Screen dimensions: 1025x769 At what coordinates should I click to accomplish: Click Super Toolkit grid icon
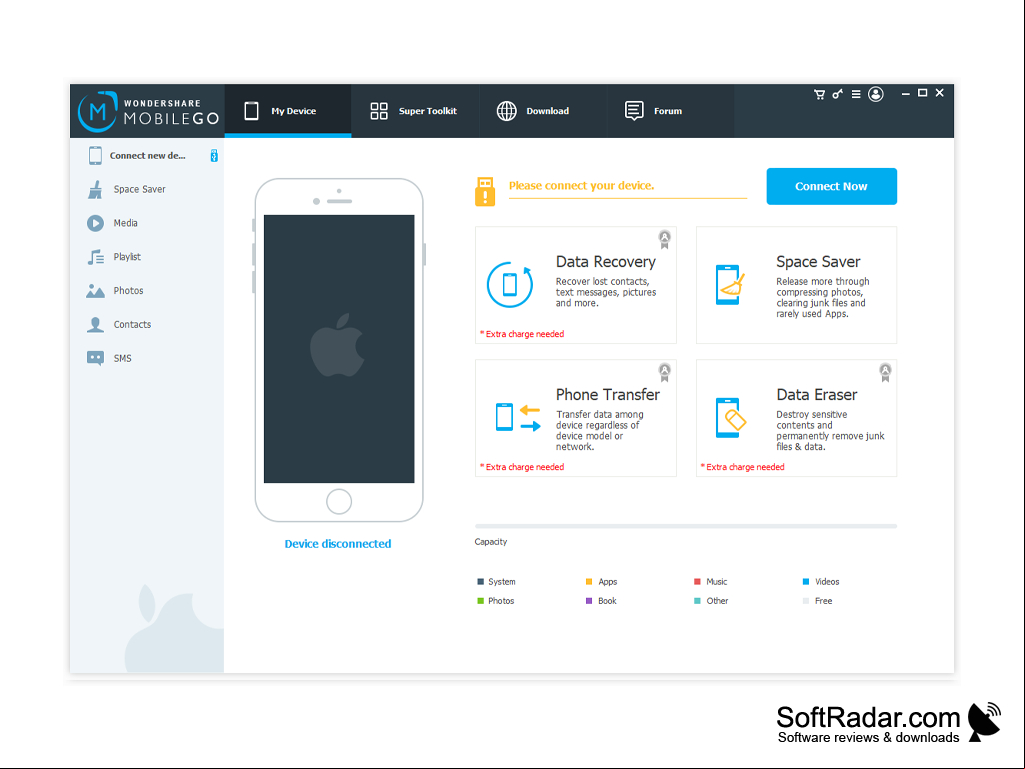point(379,111)
